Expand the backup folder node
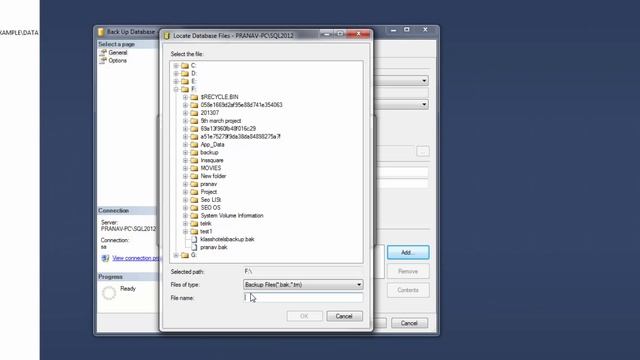The width and height of the screenshot is (640, 360). (185, 153)
